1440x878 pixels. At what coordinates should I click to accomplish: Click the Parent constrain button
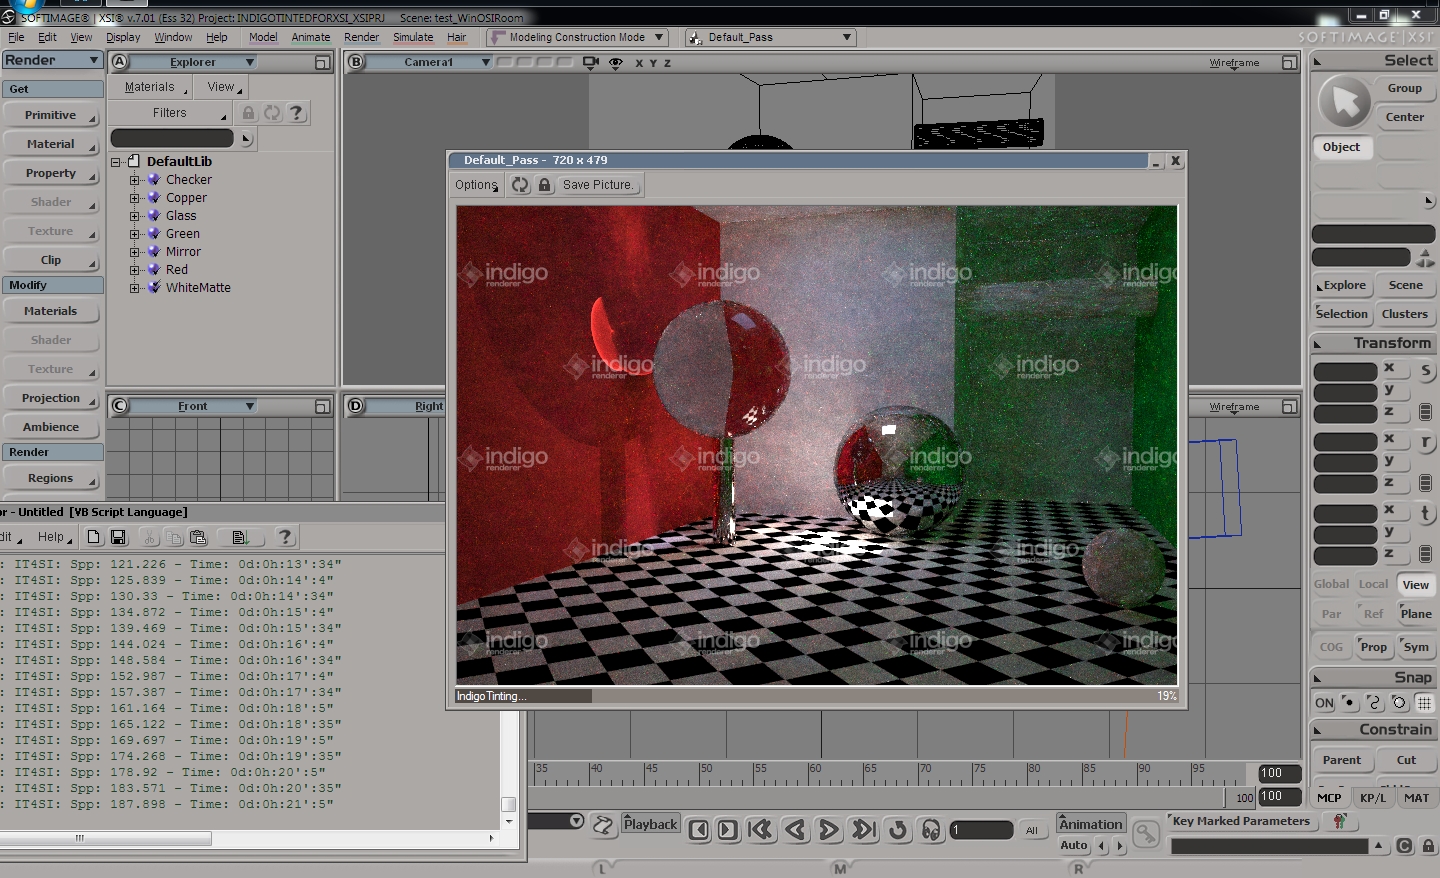pos(1342,760)
